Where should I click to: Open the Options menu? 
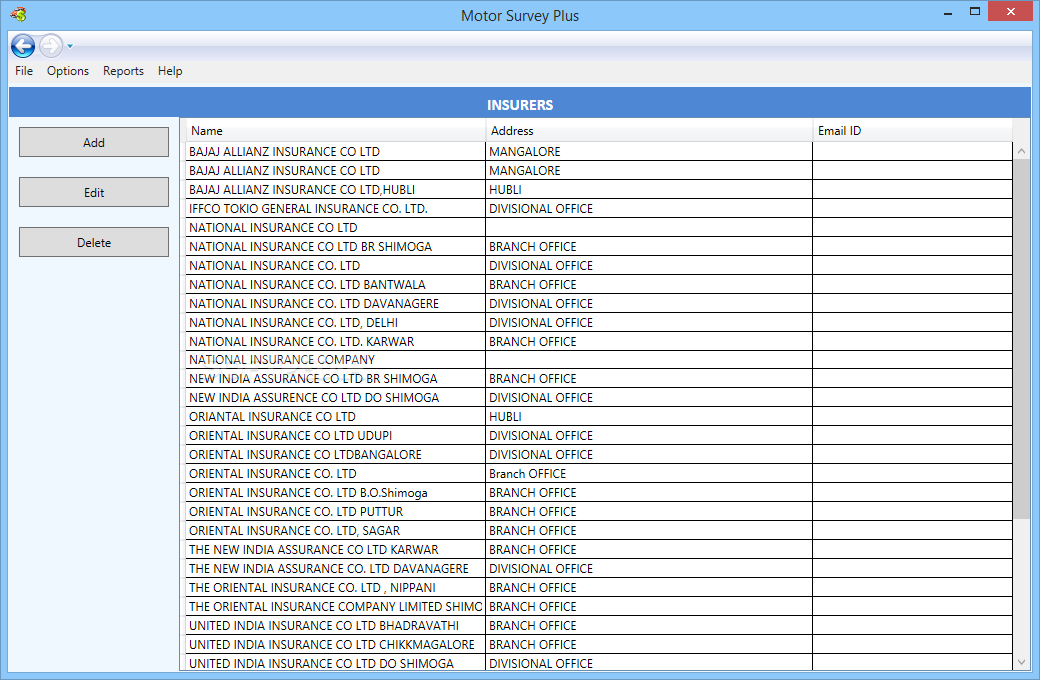coord(68,71)
